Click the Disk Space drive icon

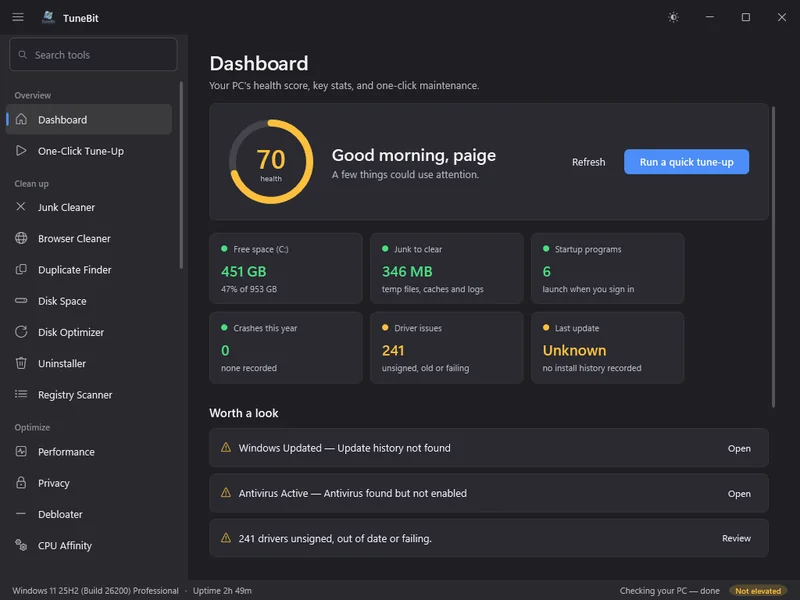[x=21, y=301]
